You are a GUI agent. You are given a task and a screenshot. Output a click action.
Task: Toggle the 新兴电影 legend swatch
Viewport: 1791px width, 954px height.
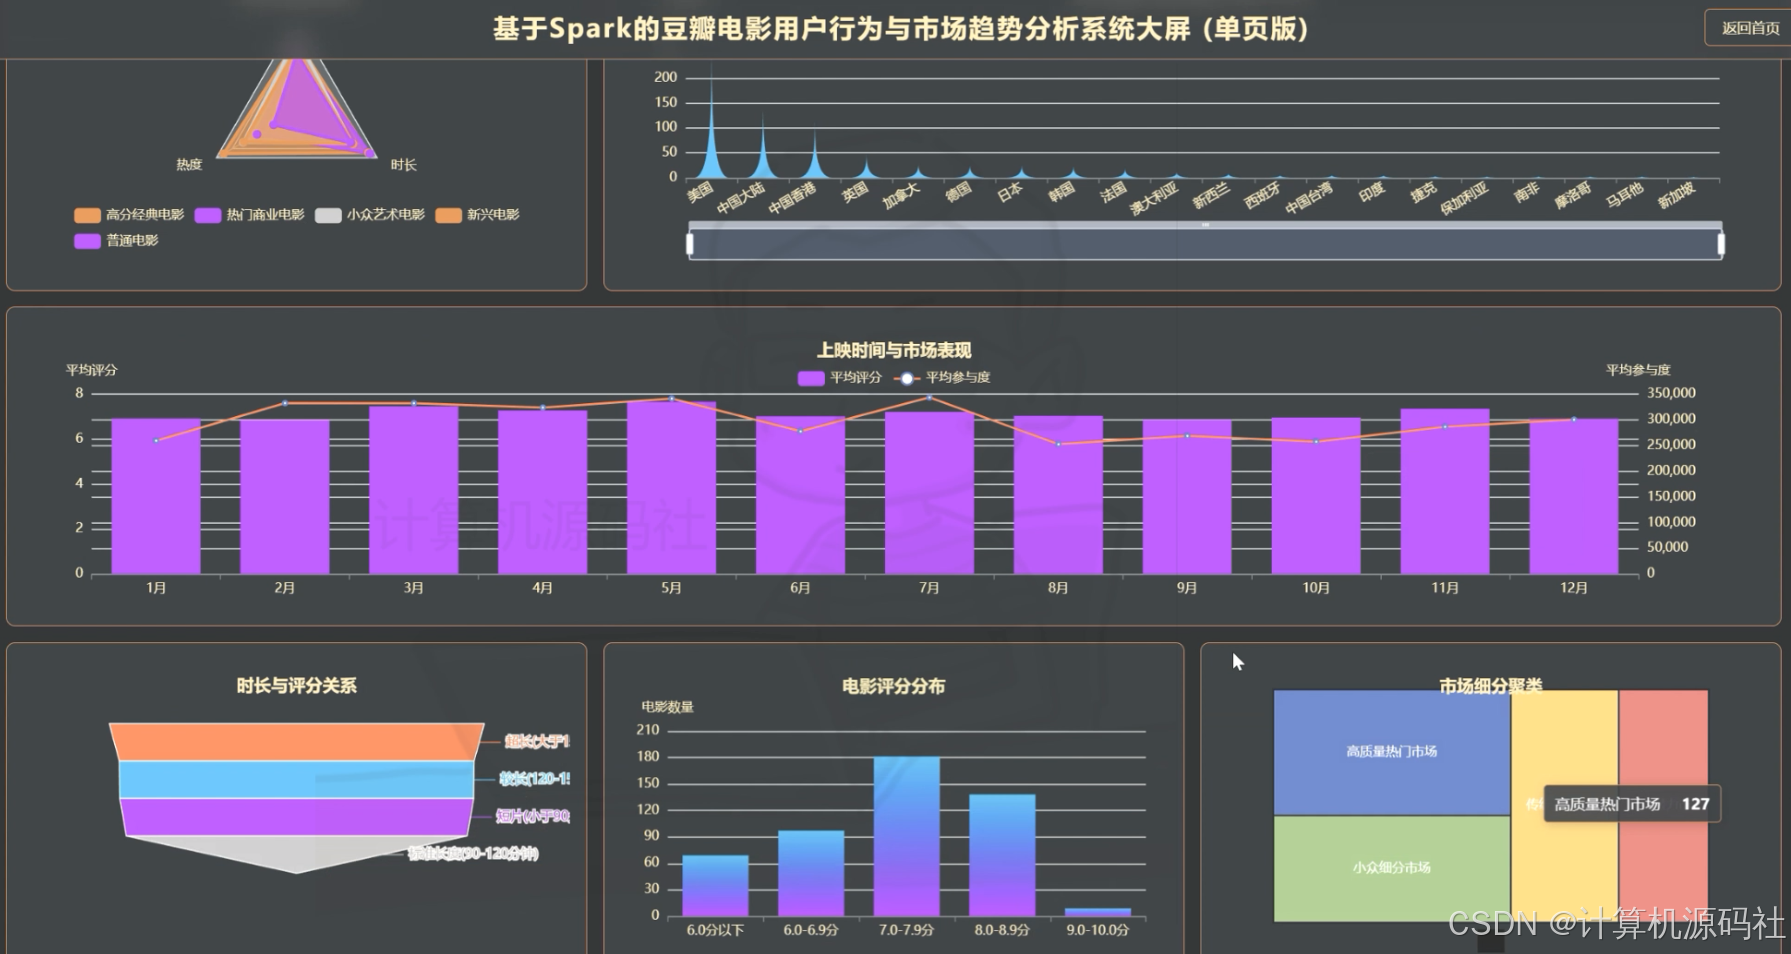point(449,214)
